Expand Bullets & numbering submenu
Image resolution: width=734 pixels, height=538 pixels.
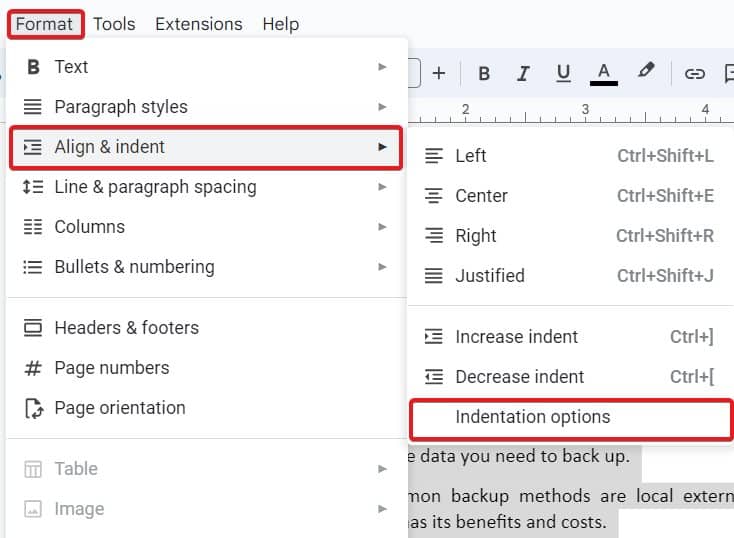[206, 267]
